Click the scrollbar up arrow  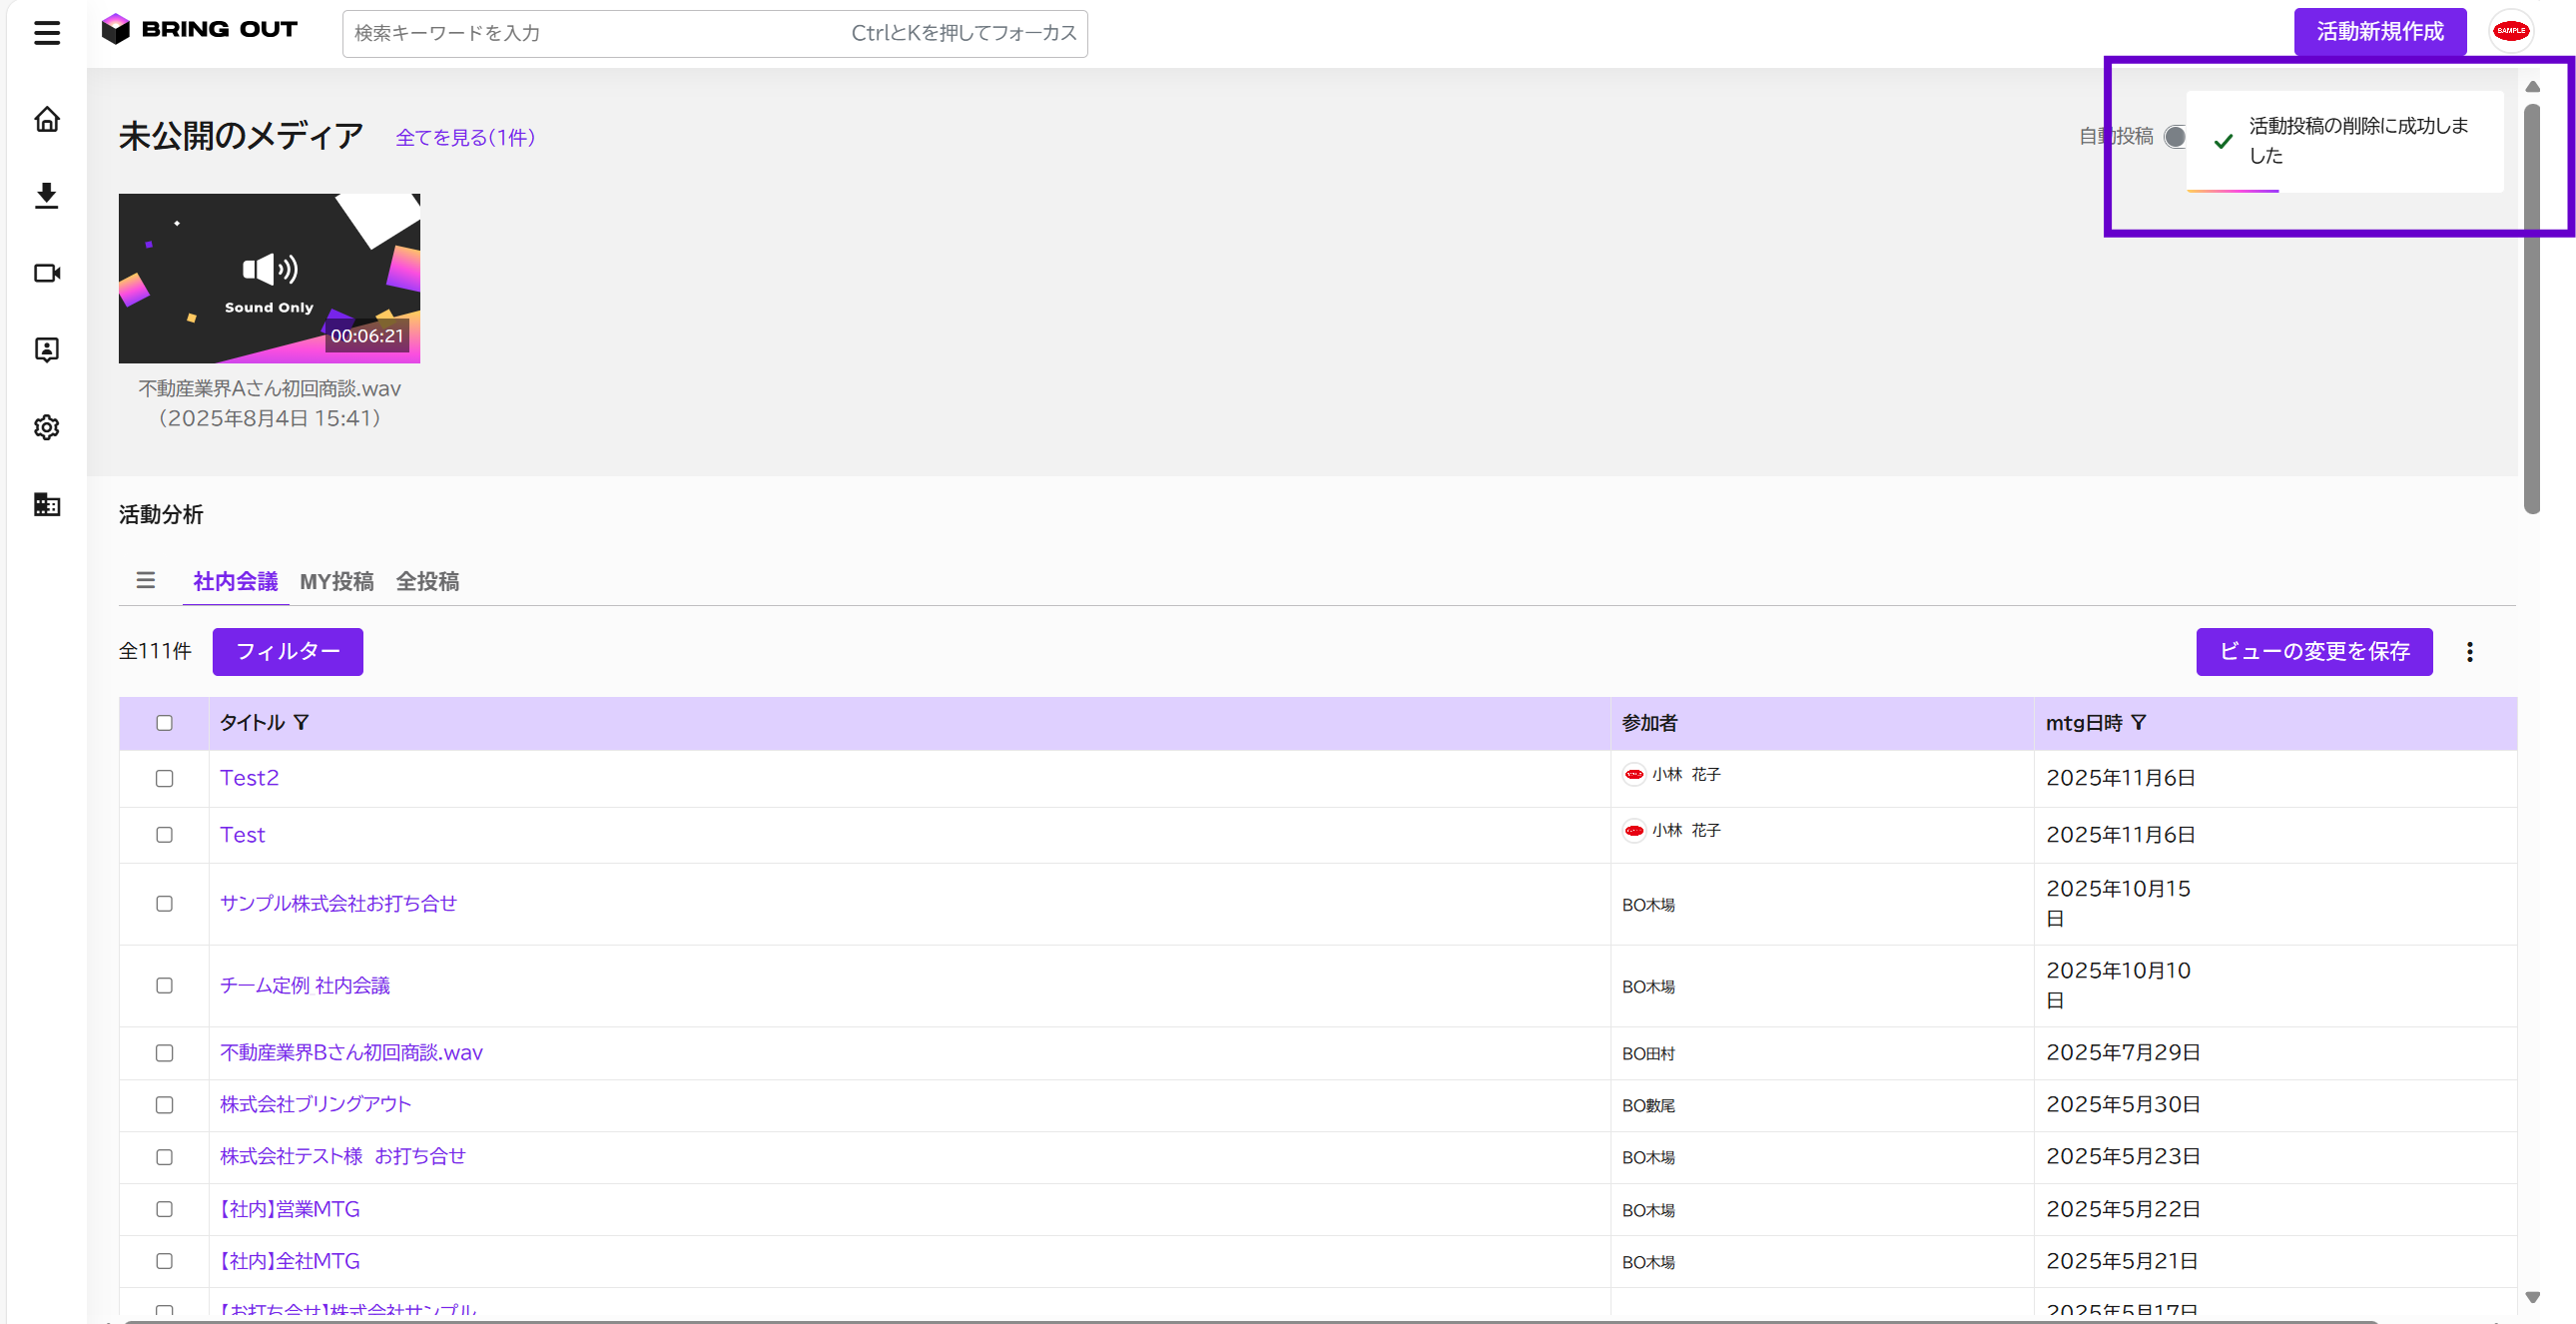2531,87
